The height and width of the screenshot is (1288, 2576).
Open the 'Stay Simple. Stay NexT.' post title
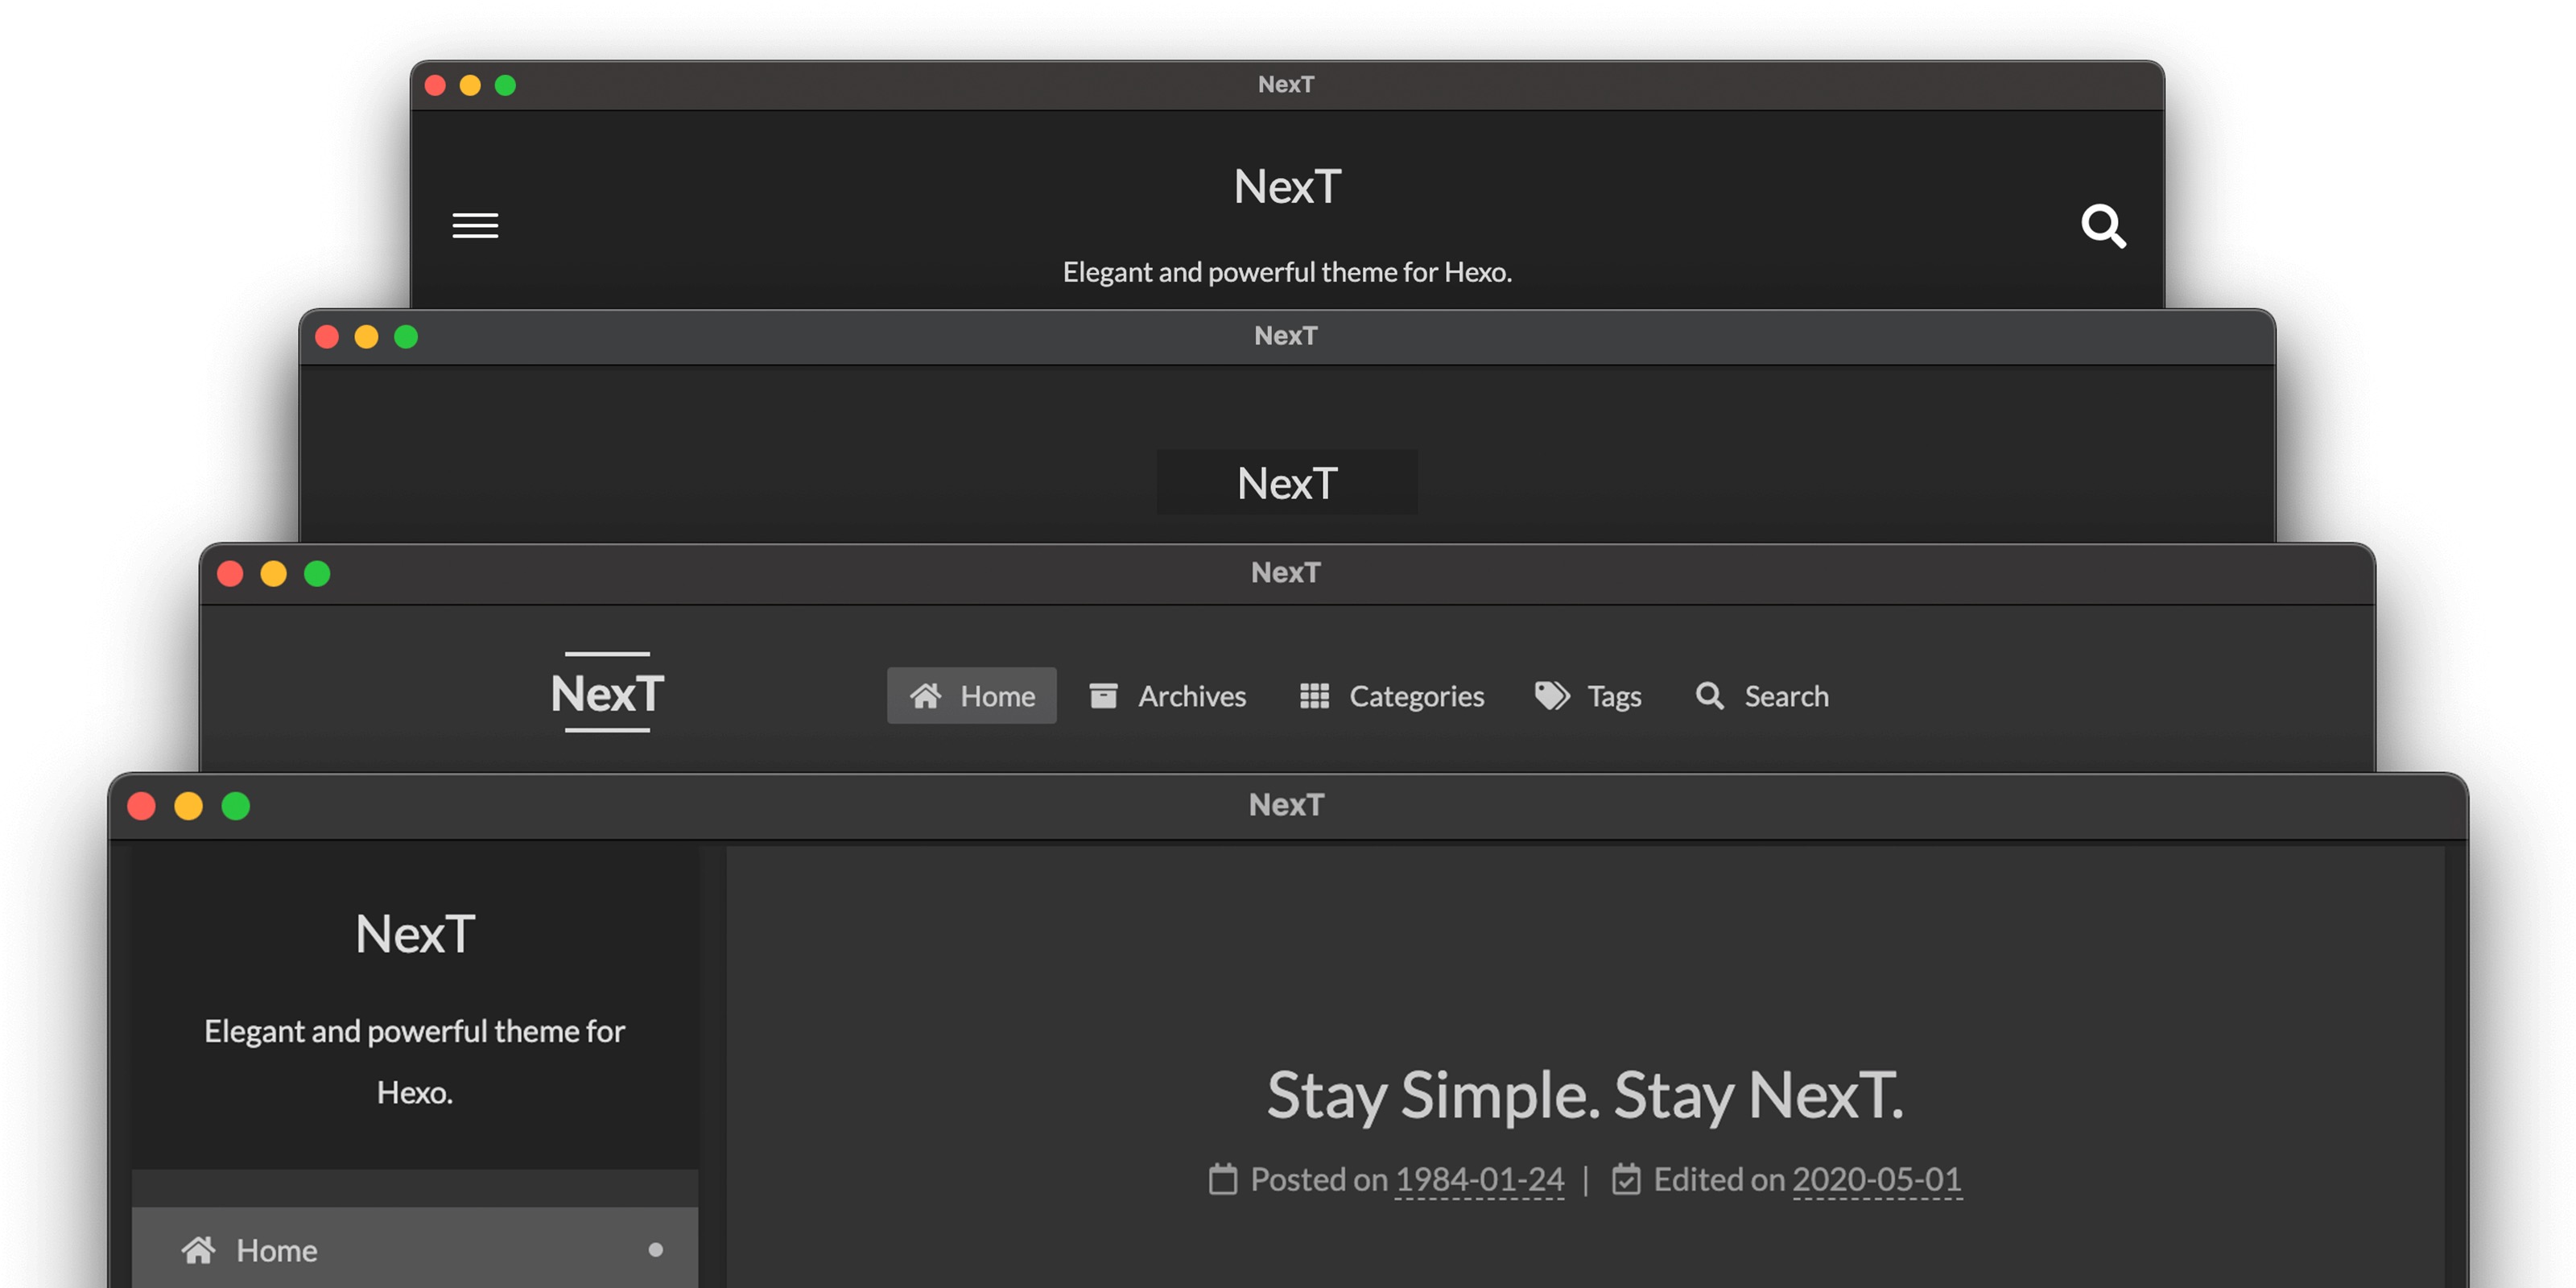click(1585, 1095)
